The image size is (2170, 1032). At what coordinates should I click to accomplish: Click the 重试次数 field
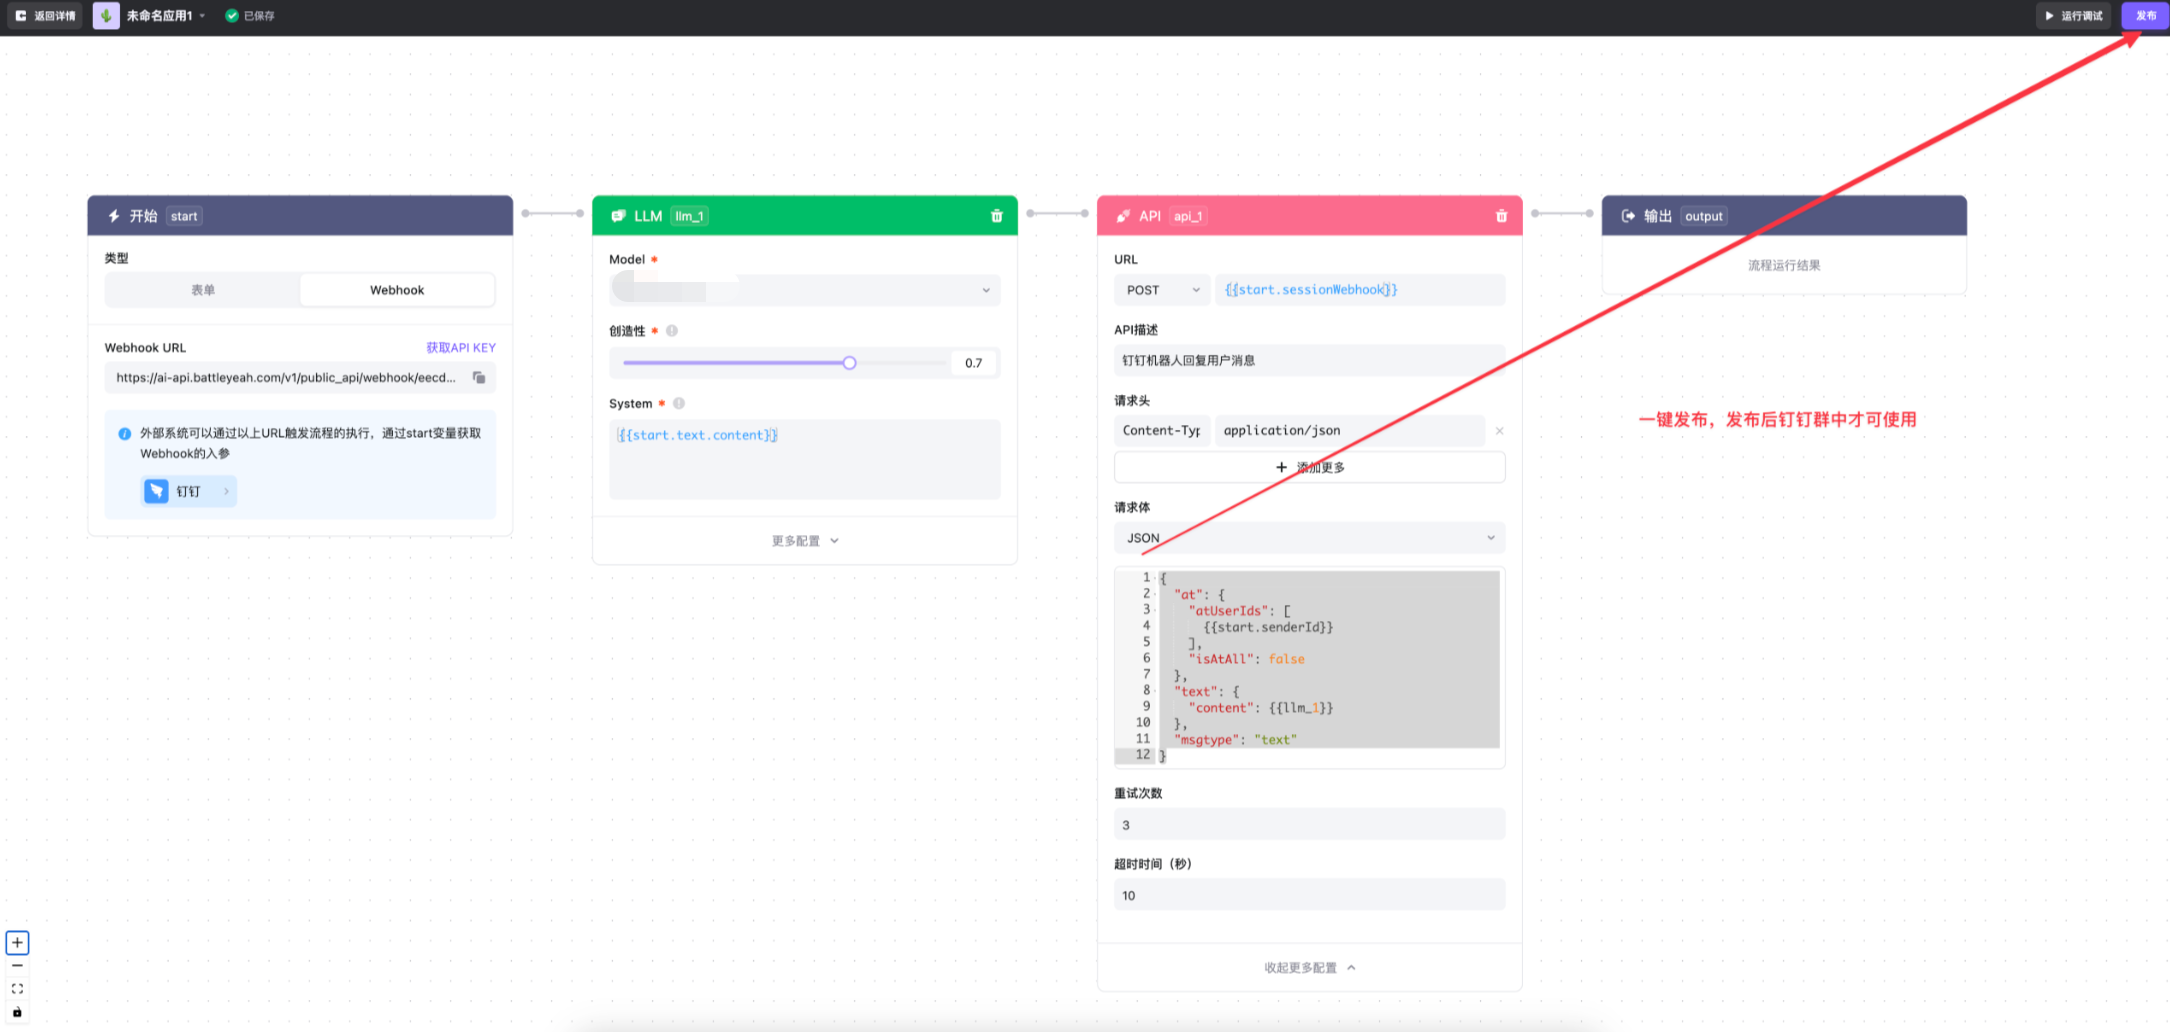pyautogui.click(x=1310, y=825)
